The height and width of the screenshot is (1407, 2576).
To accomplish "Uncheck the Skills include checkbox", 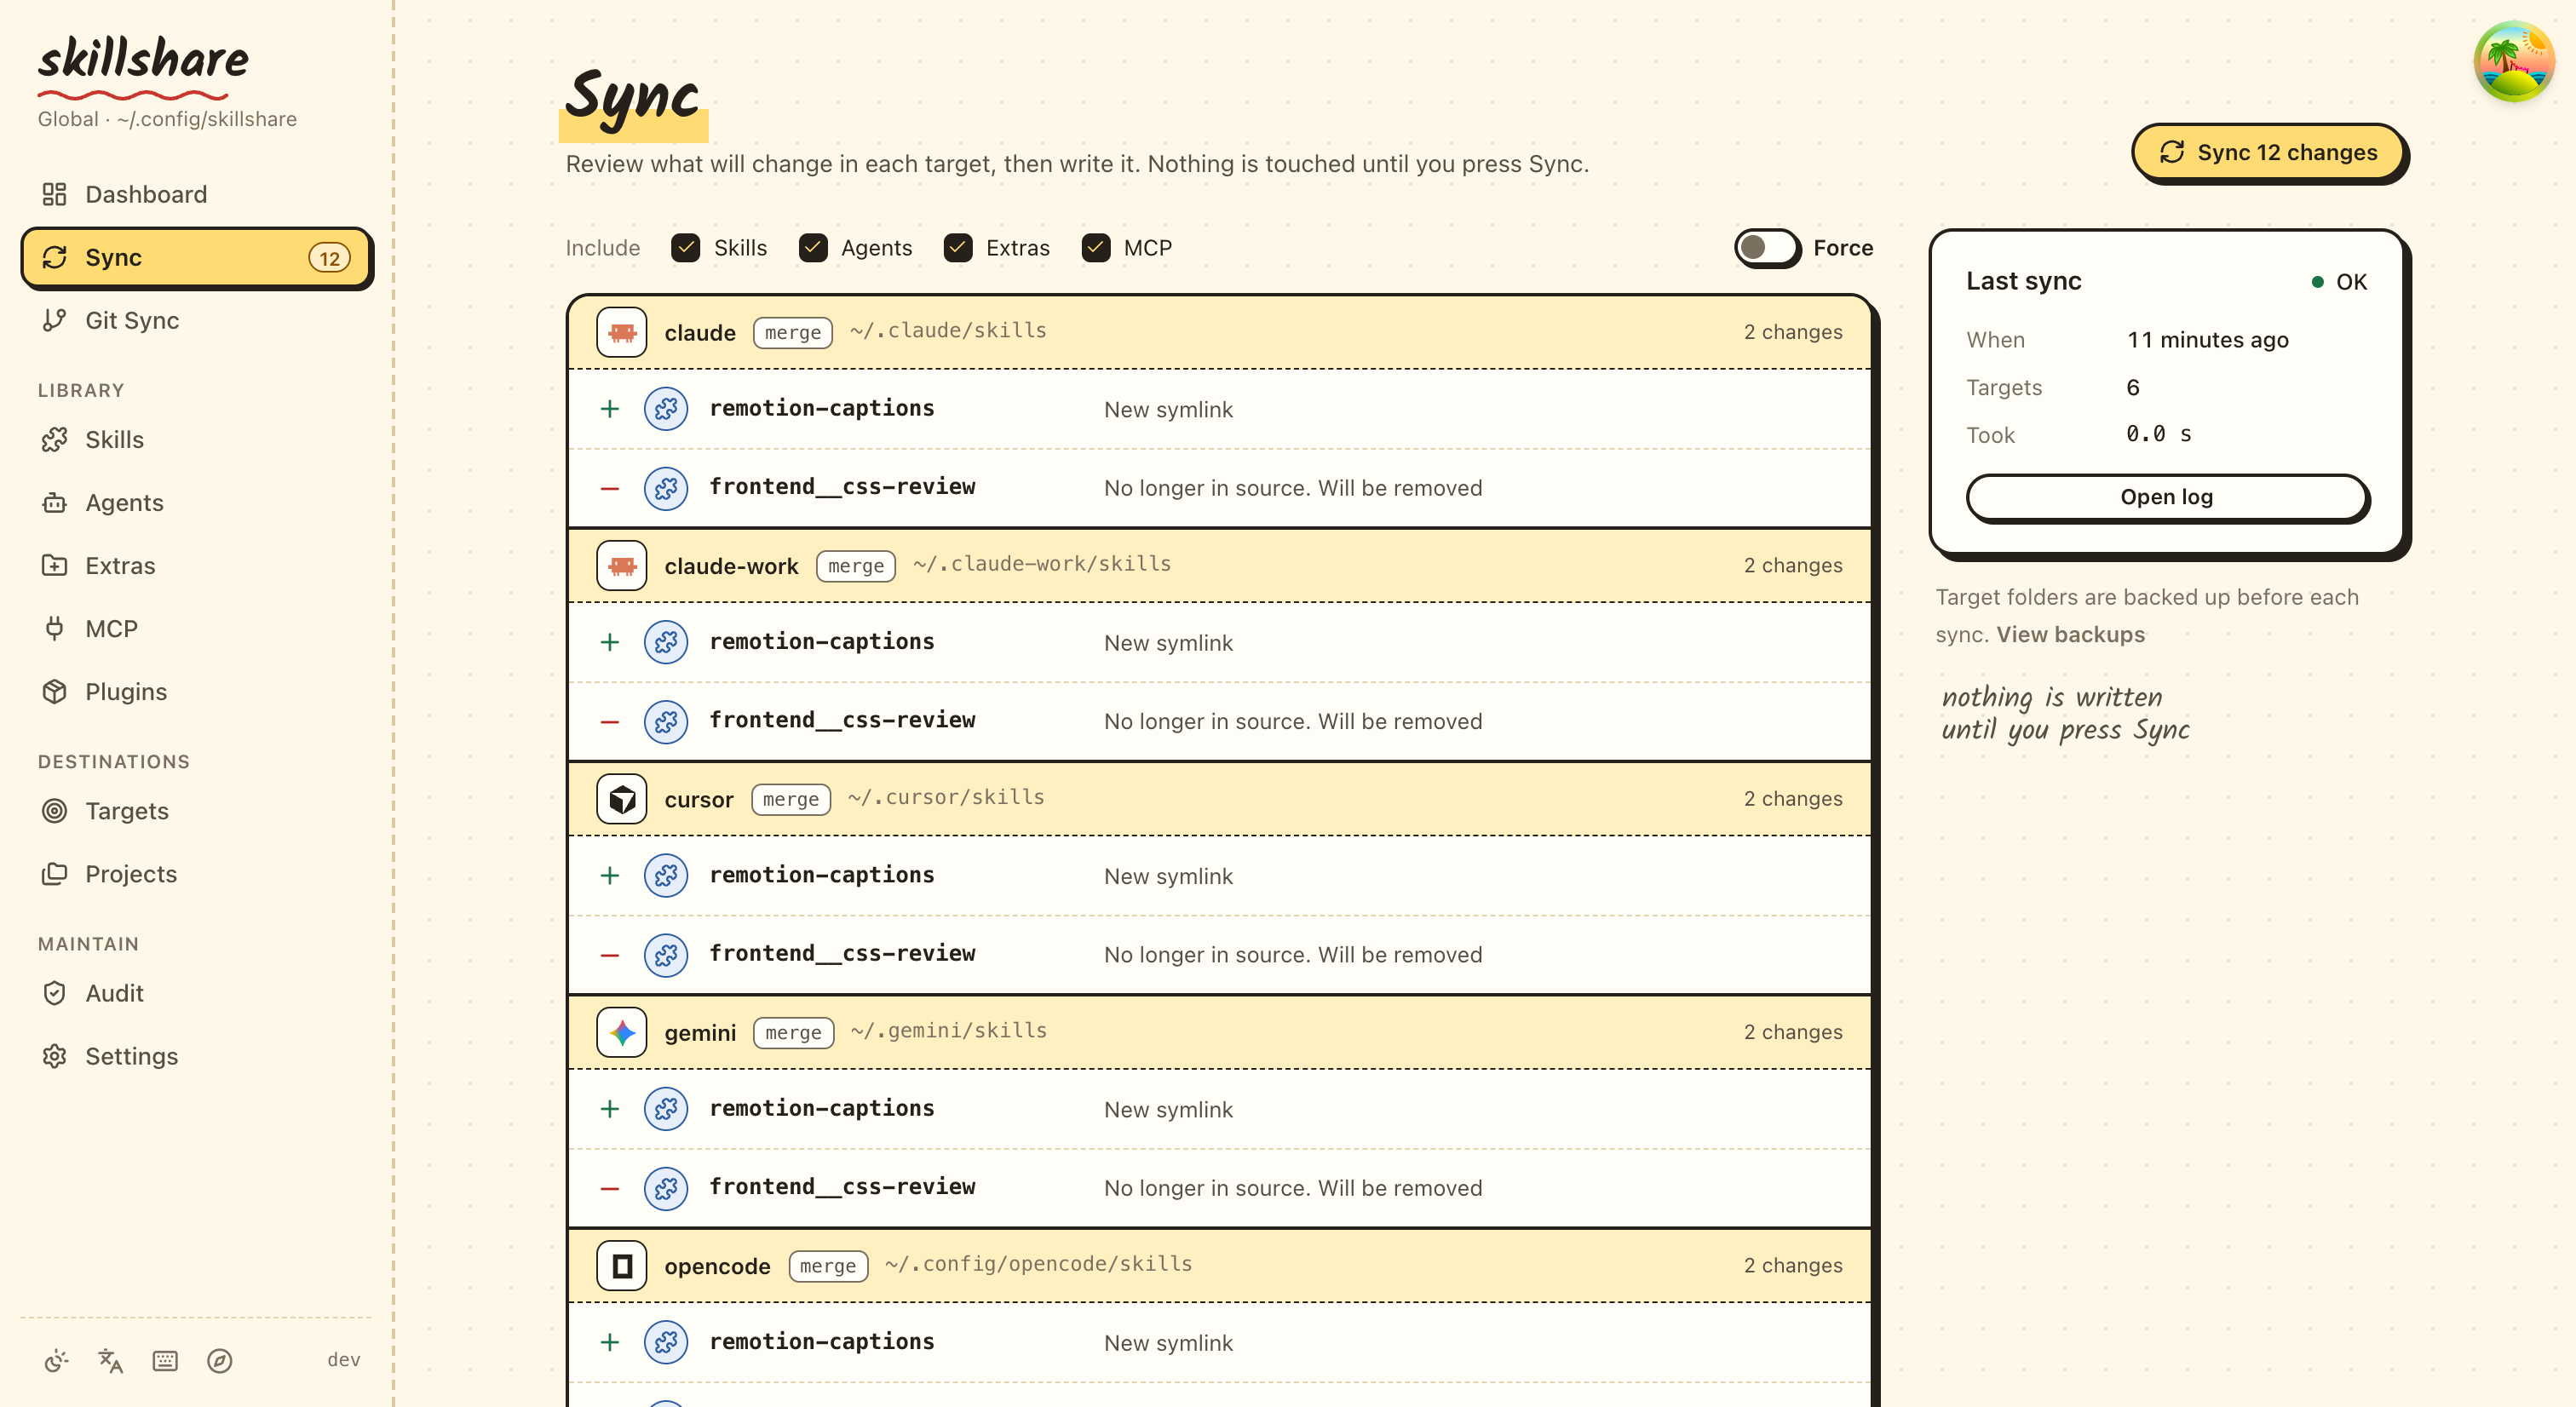I will 685,248.
